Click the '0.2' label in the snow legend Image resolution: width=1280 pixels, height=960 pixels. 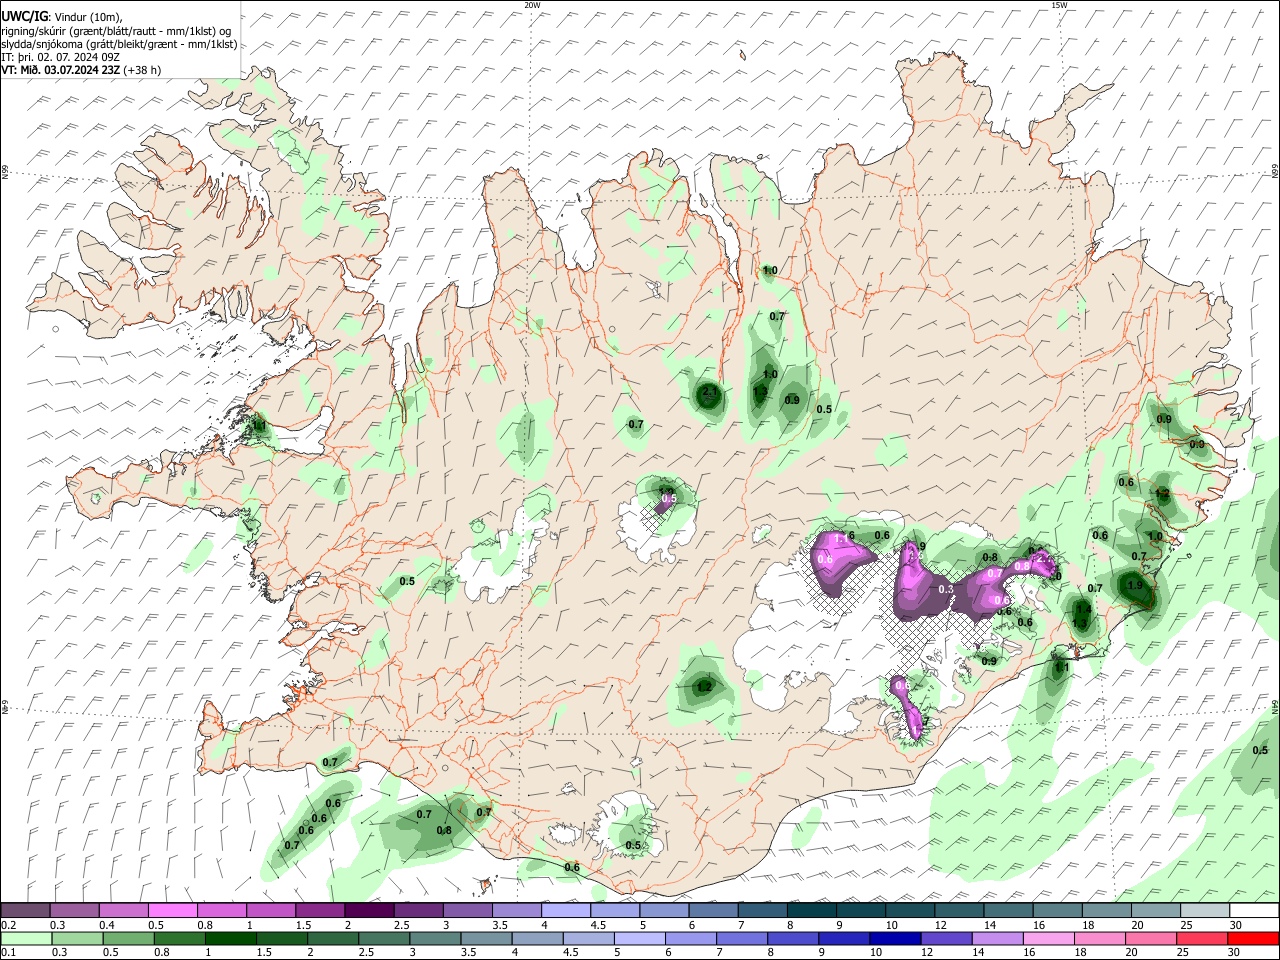8,925
